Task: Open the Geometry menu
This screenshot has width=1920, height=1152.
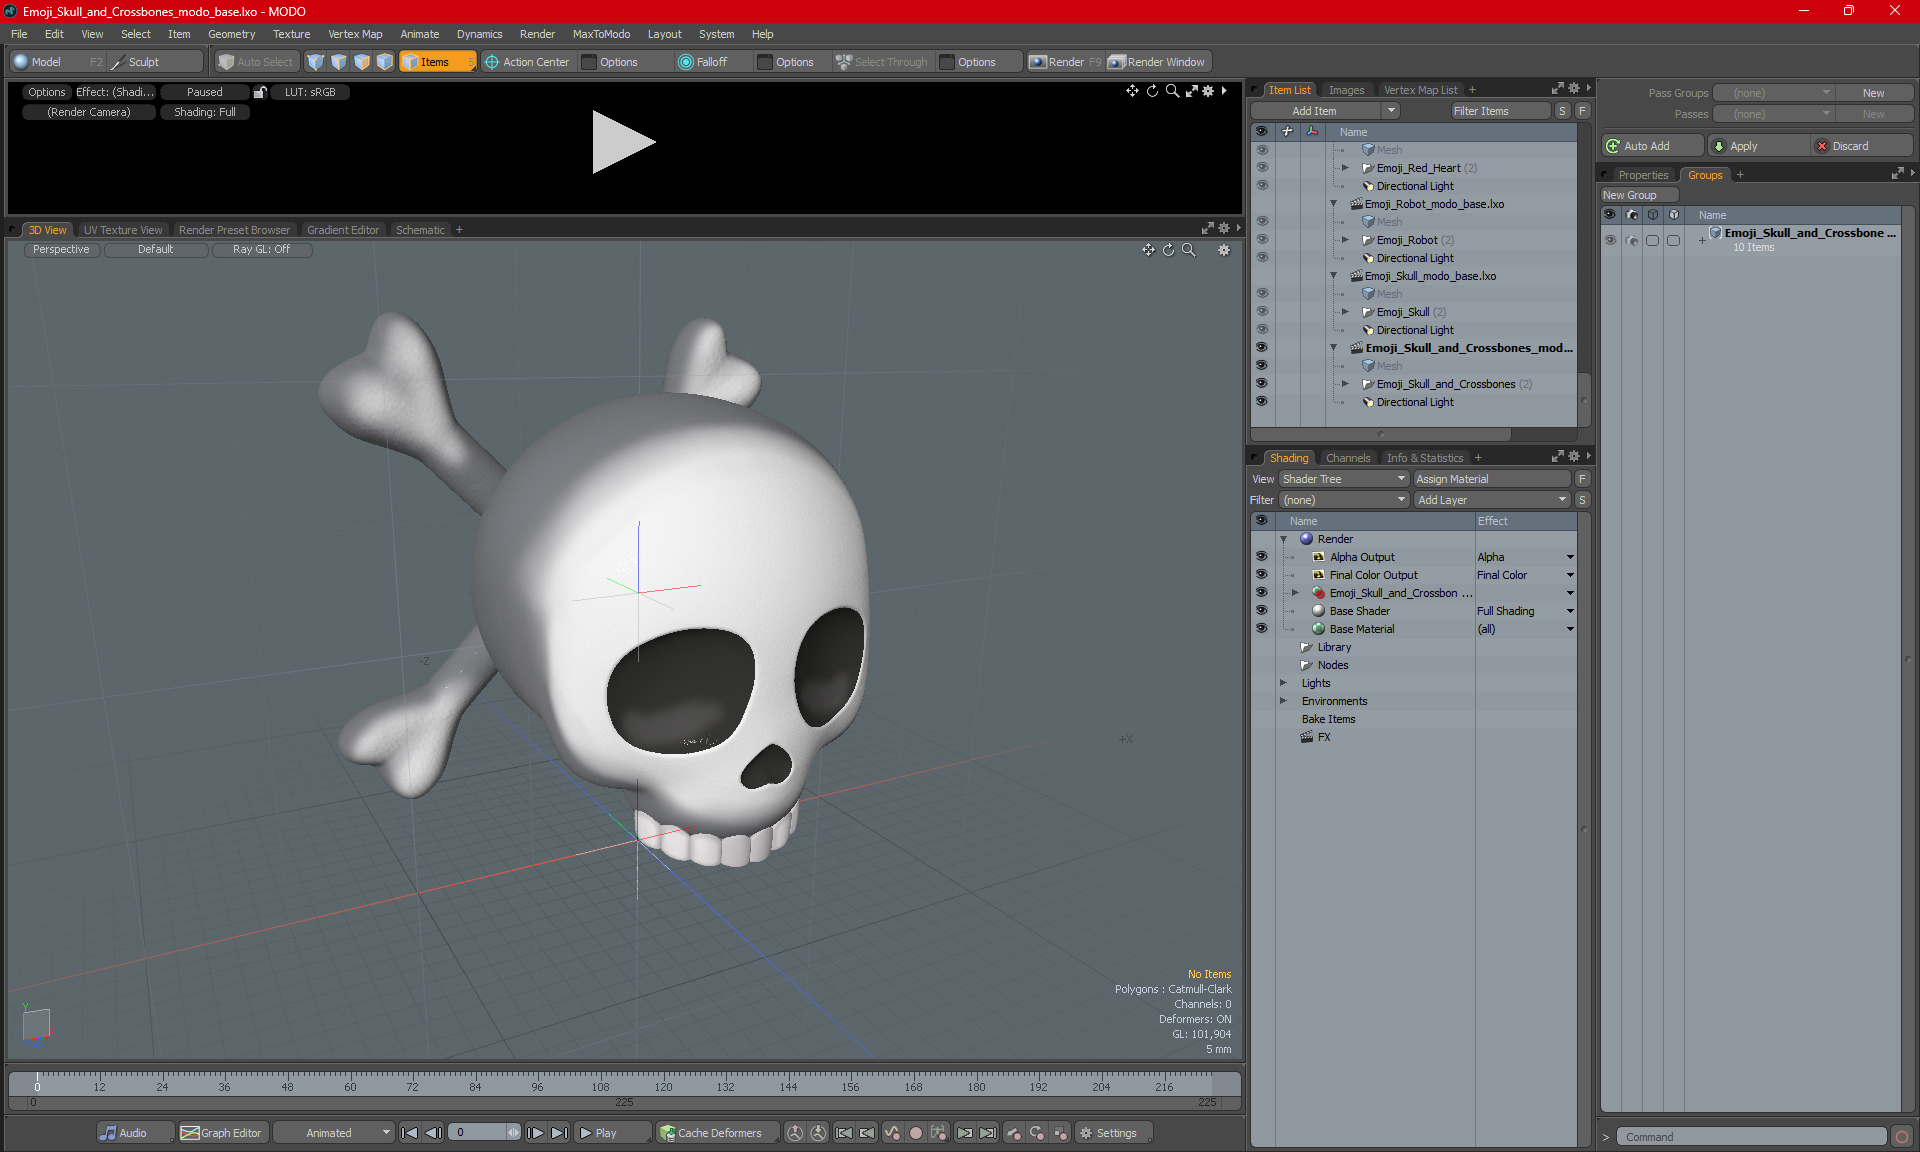Action: (231, 34)
